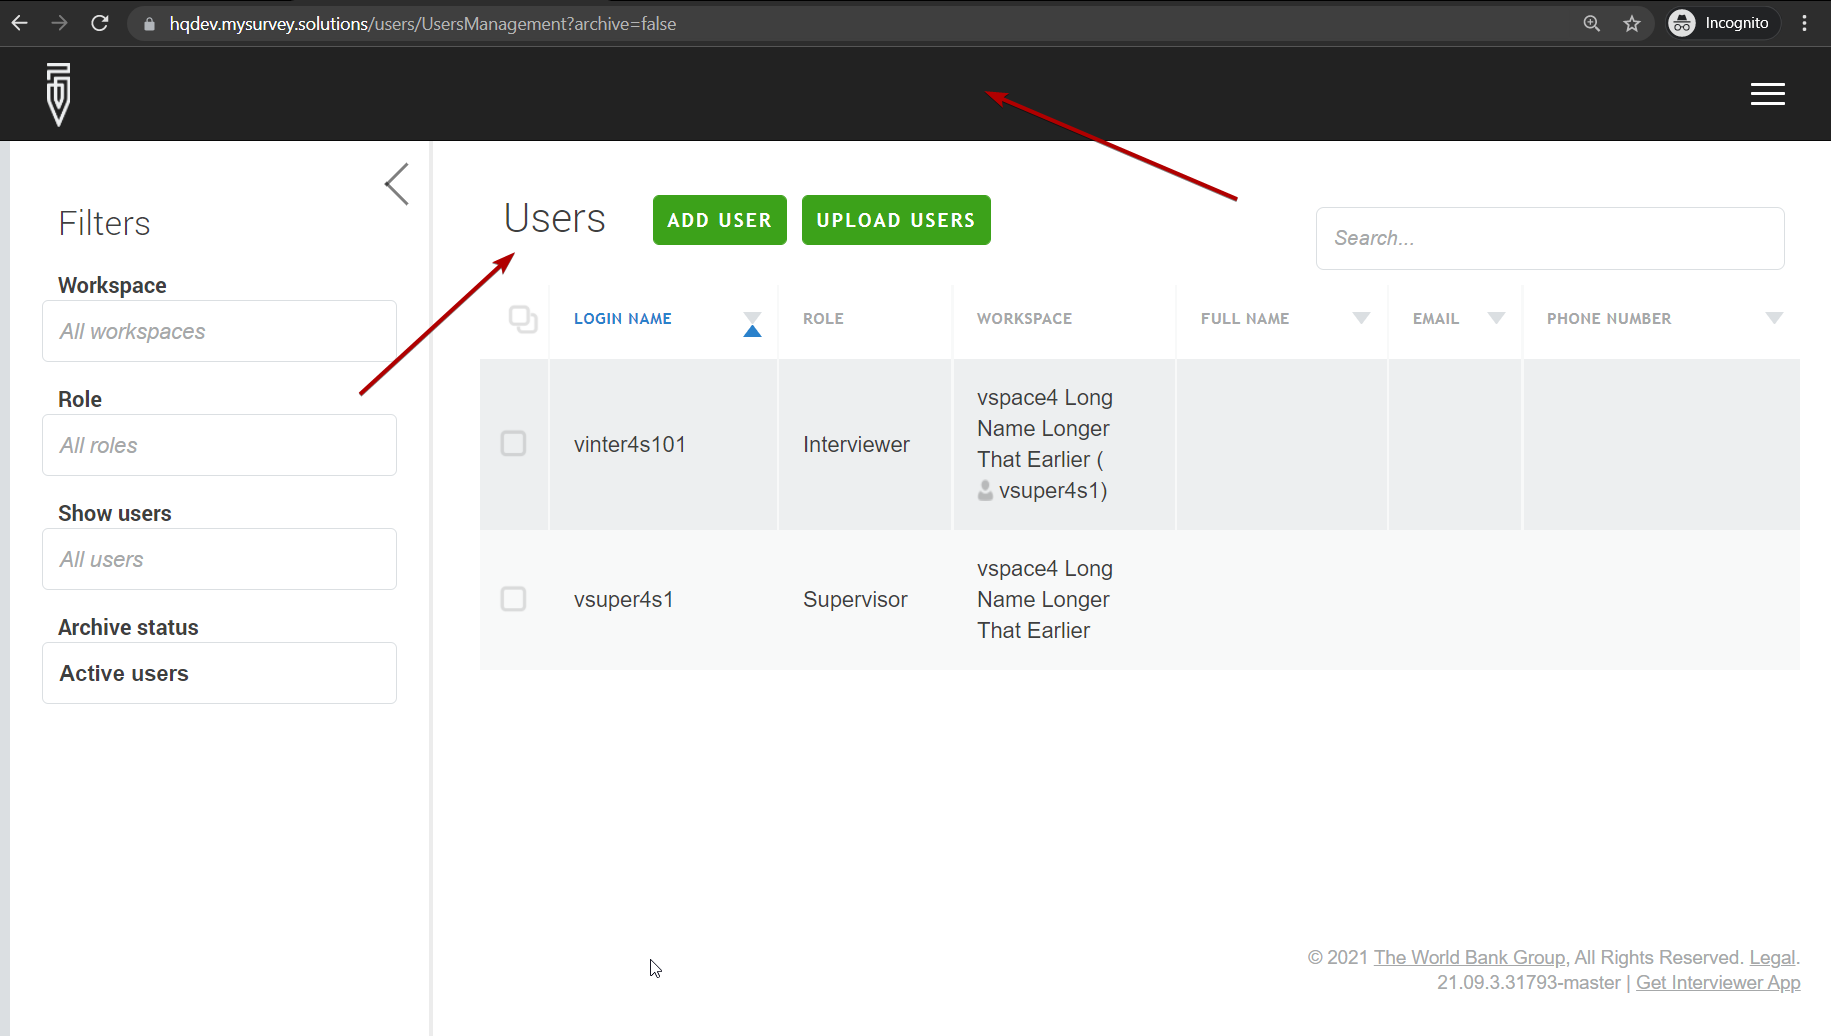Click the Workspace column header
This screenshot has width=1831, height=1036.
coord(1024,319)
